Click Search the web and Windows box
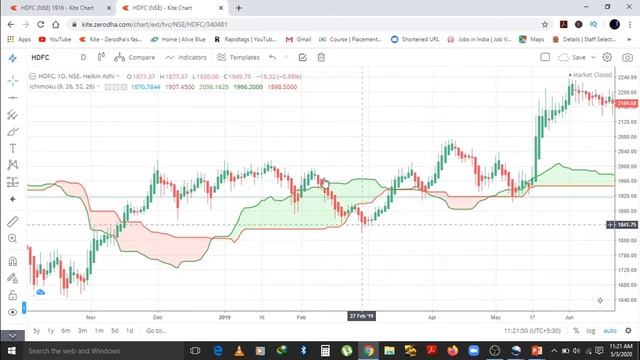This screenshot has height=360, width=640. tap(102, 351)
